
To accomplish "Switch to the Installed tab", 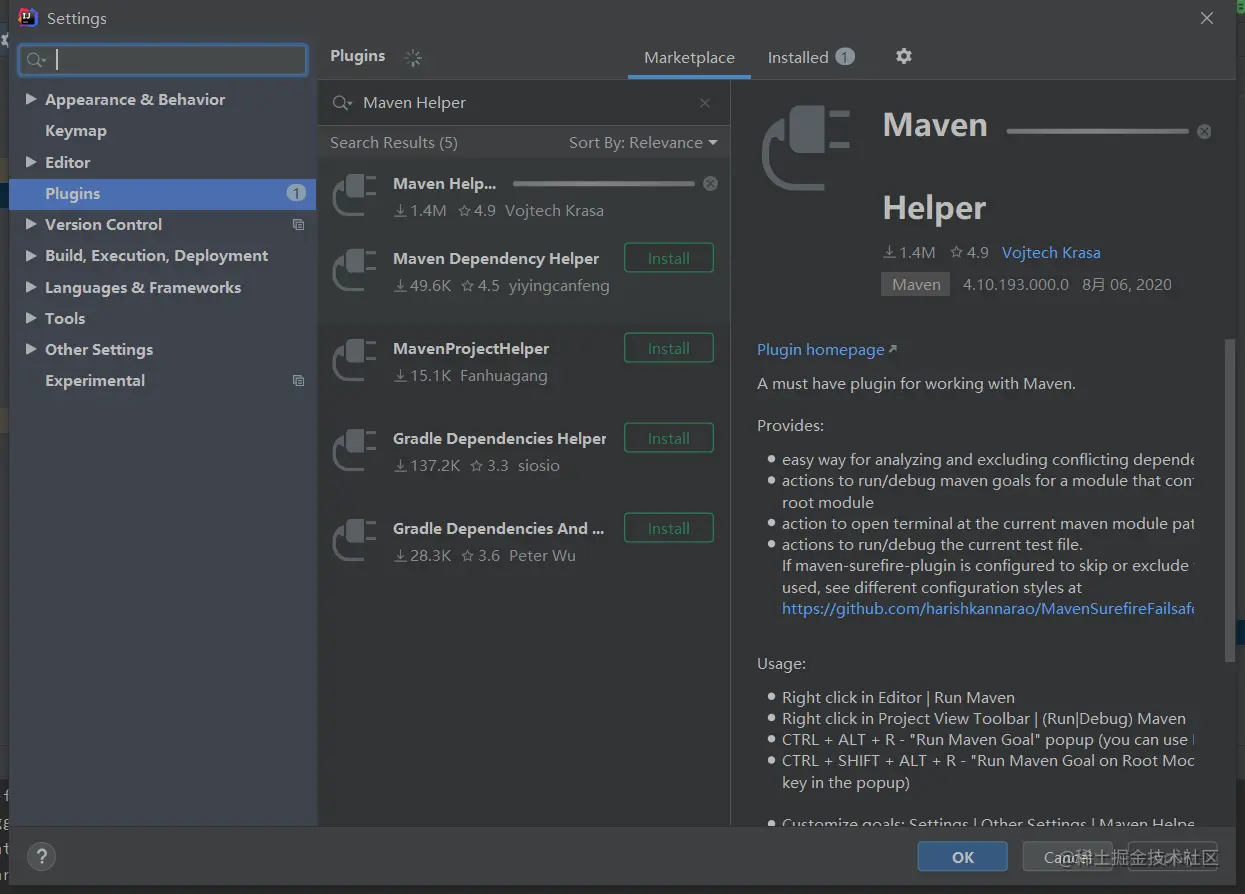I will point(811,58).
